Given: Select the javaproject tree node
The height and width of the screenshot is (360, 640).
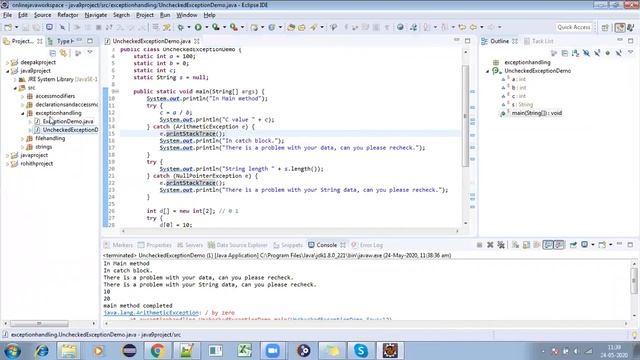Looking at the screenshot, I should tap(34, 155).
